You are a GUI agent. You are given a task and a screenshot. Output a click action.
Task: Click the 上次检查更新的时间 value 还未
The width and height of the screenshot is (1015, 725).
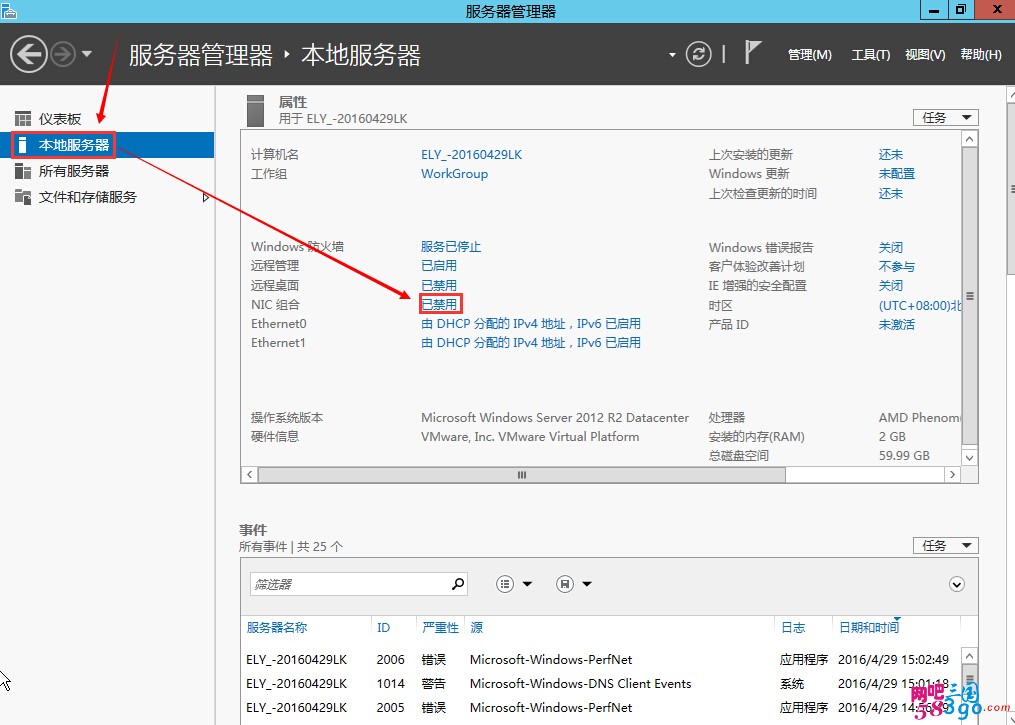[x=891, y=193]
